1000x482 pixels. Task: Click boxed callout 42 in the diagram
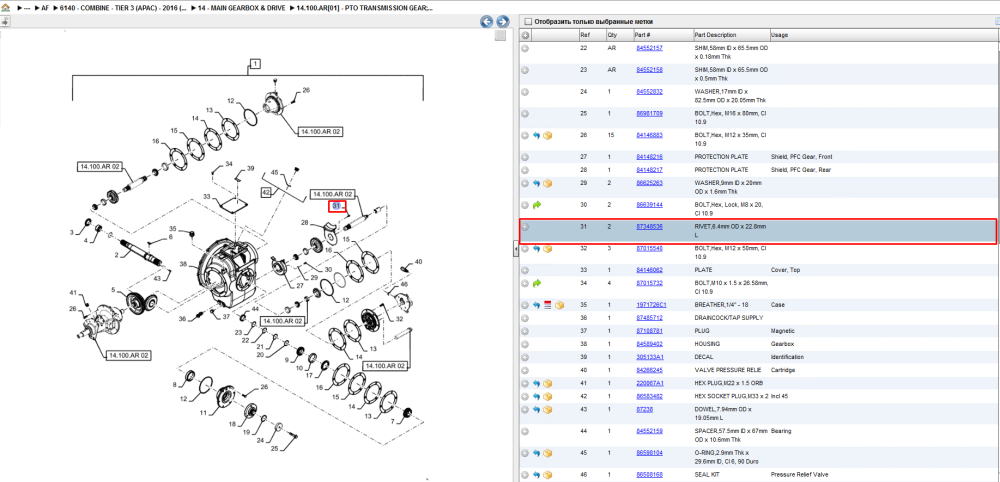click(267, 192)
